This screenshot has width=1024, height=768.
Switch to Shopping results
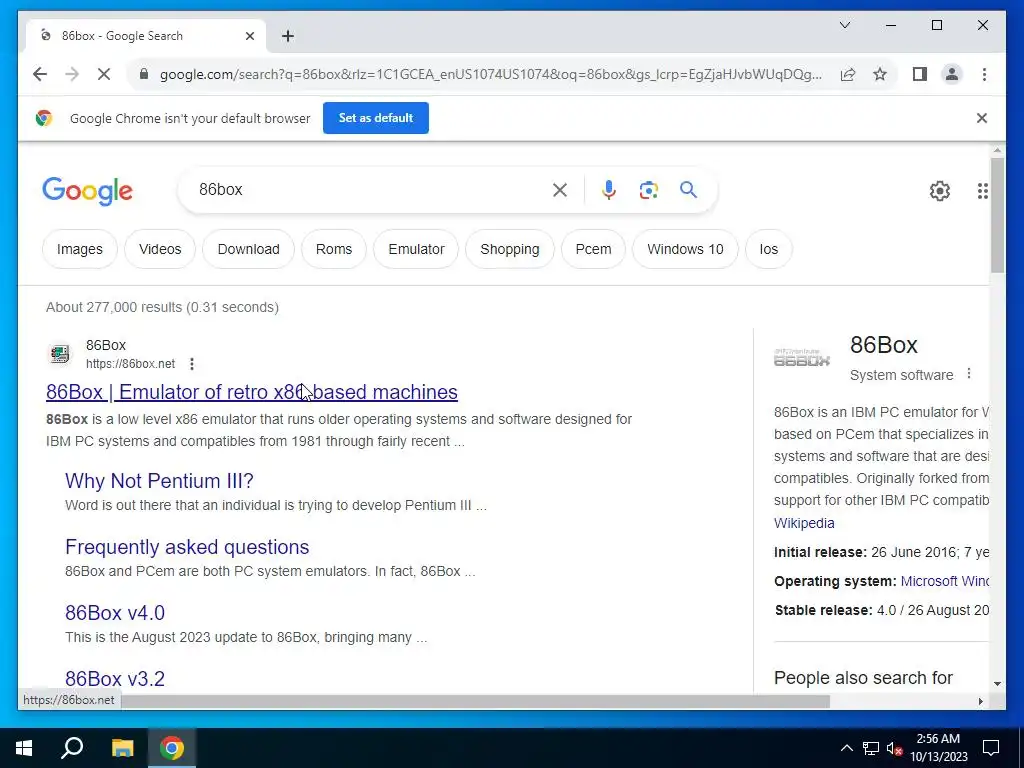[x=509, y=249]
